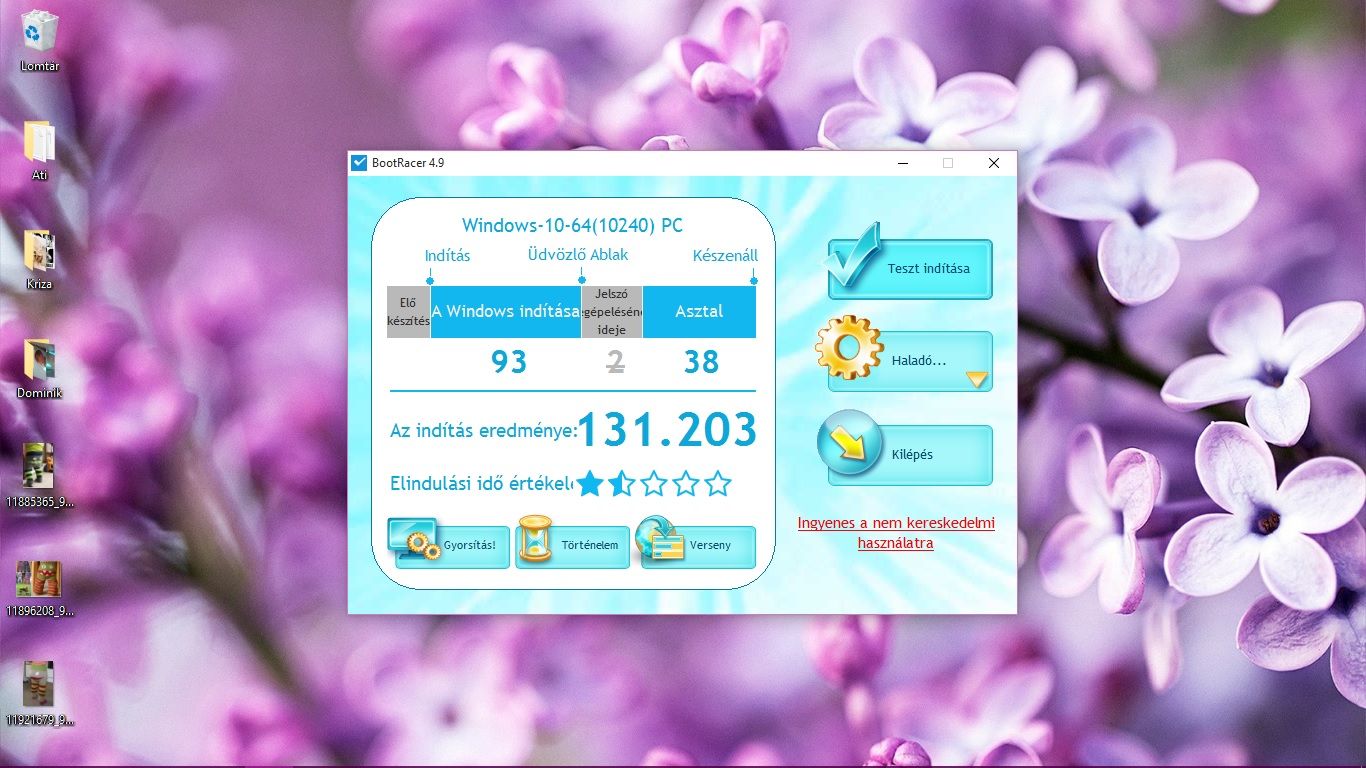1366x768 pixels.
Task: Click the orange gear icon beside Haladó
Action: tap(849, 347)
